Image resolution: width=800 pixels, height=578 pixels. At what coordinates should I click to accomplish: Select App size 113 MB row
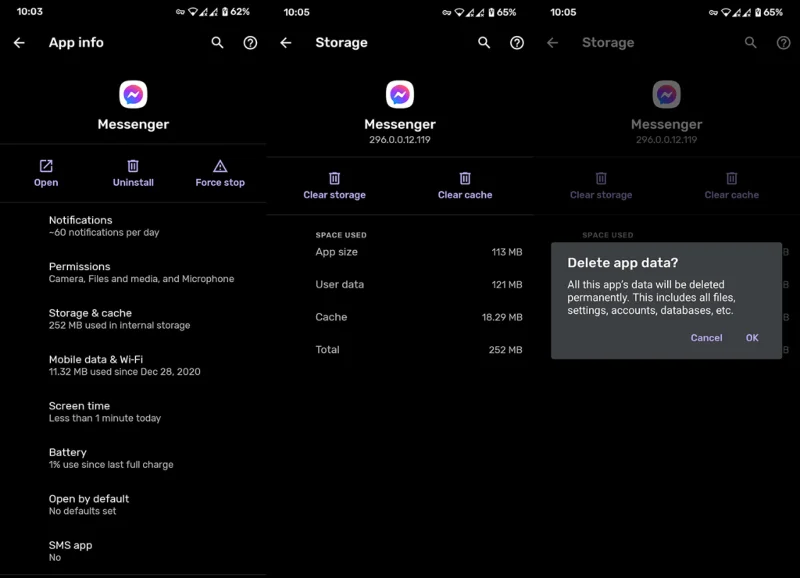coord(418,252)
